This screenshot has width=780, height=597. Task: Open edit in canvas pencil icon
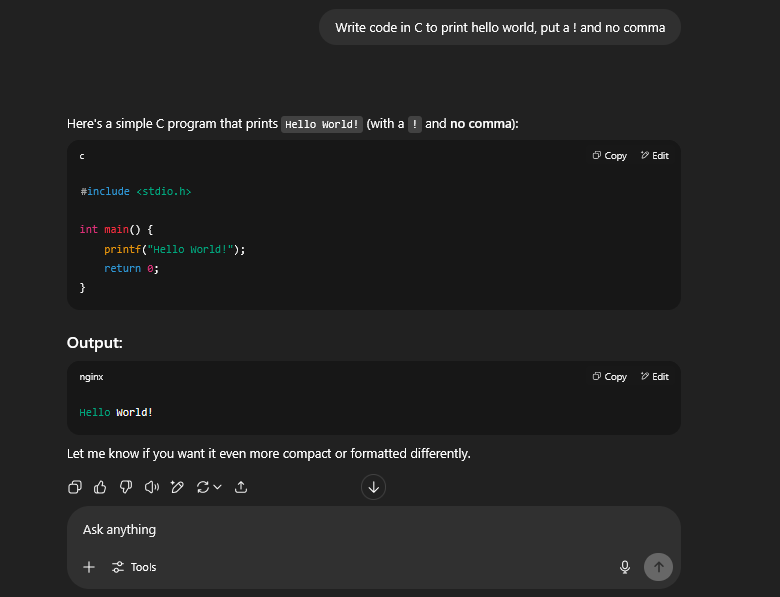click(177, 487)
